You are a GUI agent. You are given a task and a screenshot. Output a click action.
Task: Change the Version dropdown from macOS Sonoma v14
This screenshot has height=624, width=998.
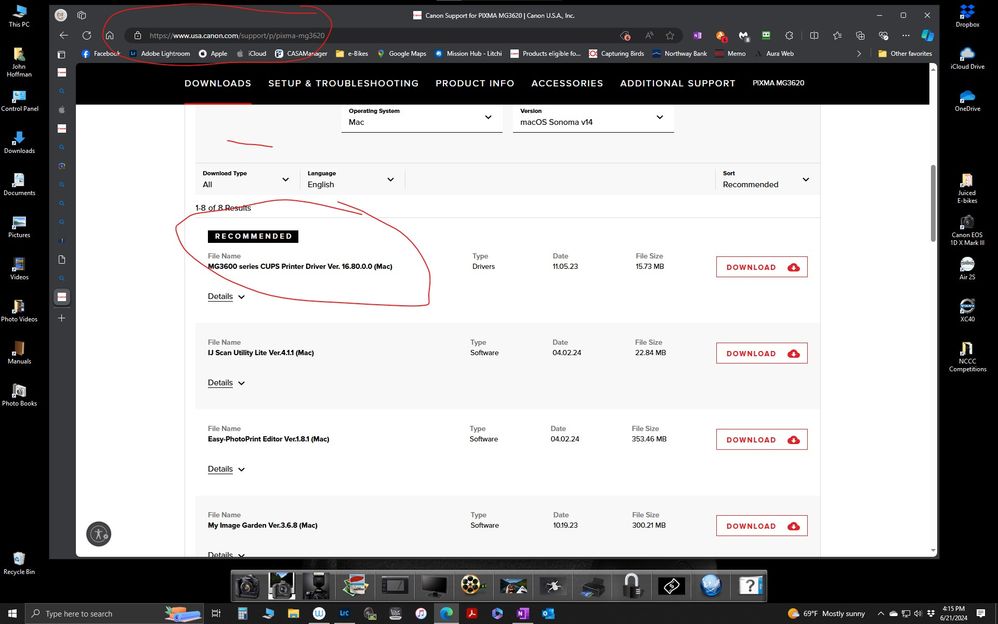click(x=592, y=118)
